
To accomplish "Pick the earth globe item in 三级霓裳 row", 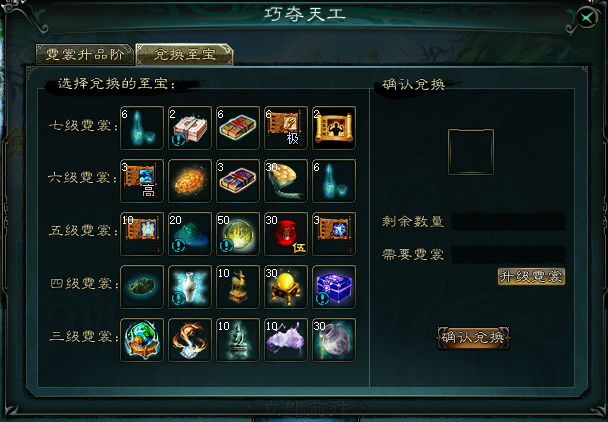I will [x=142, y=340].
